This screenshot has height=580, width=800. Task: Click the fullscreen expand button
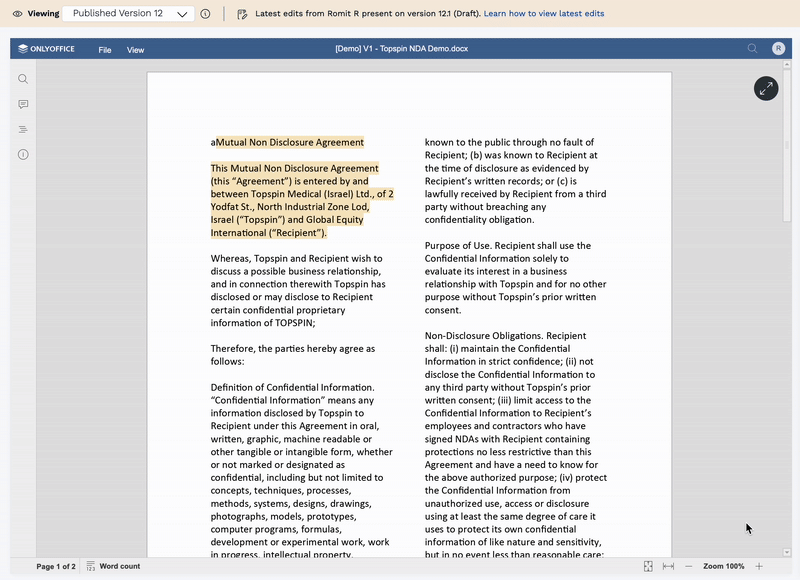766,88
